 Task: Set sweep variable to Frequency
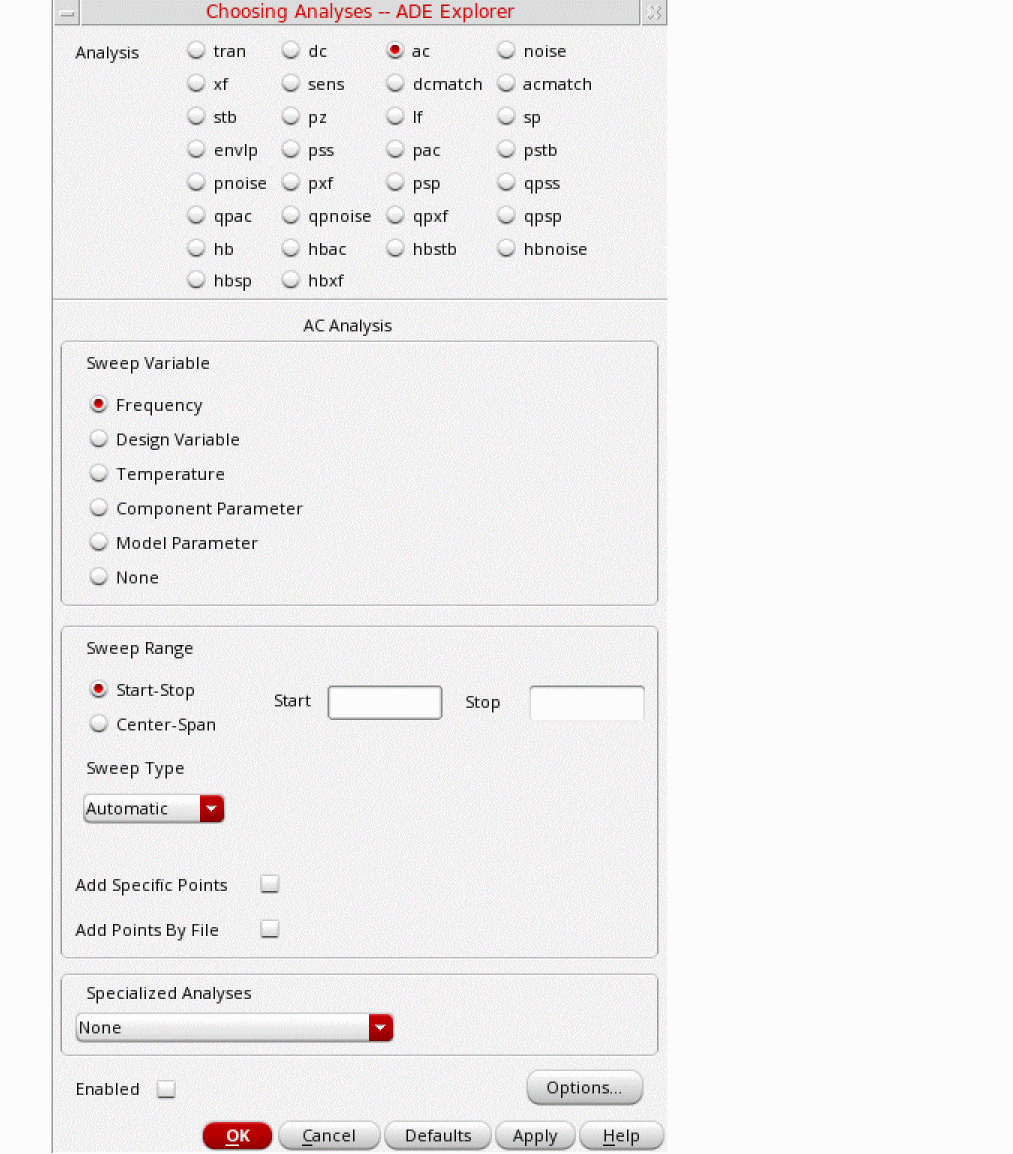(x=99, y=405)
